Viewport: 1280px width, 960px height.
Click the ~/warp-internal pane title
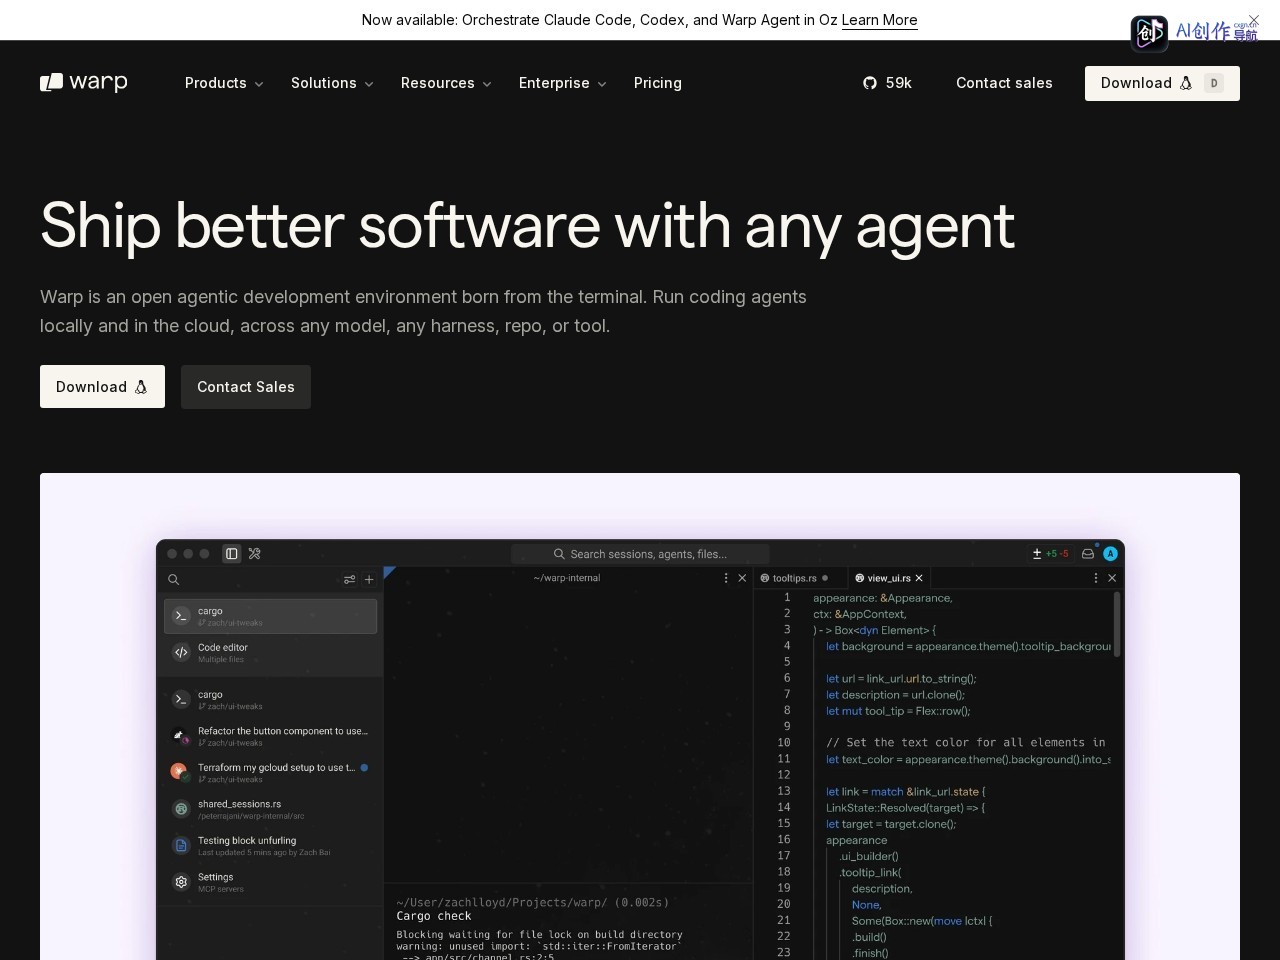567,578
